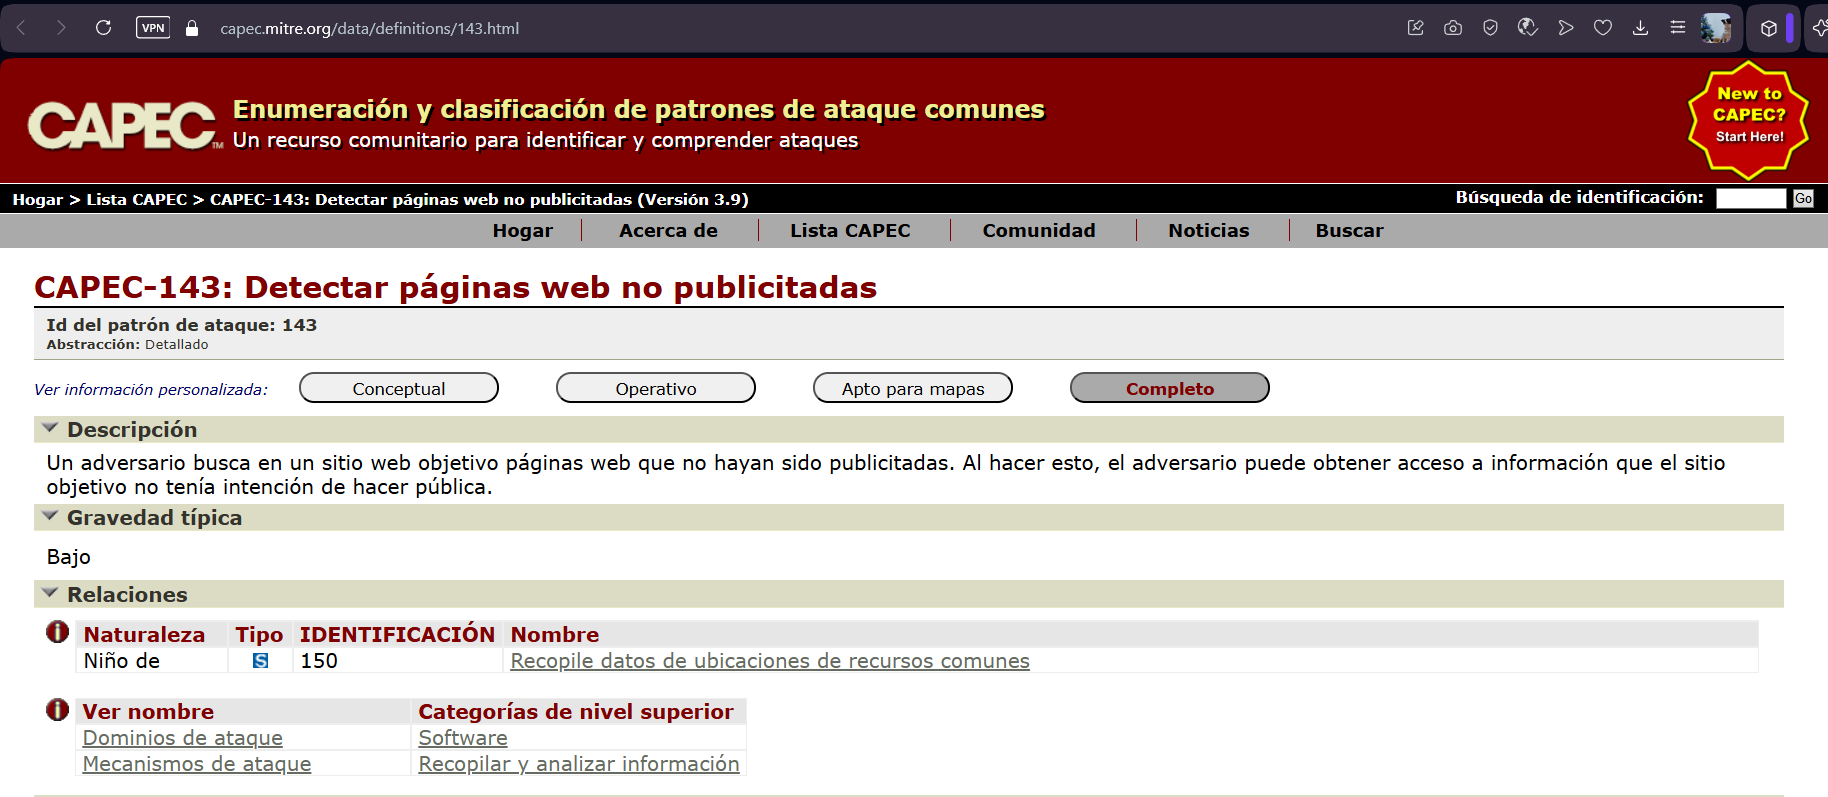Click the CAPEC logo

click(x=124, y=126)
